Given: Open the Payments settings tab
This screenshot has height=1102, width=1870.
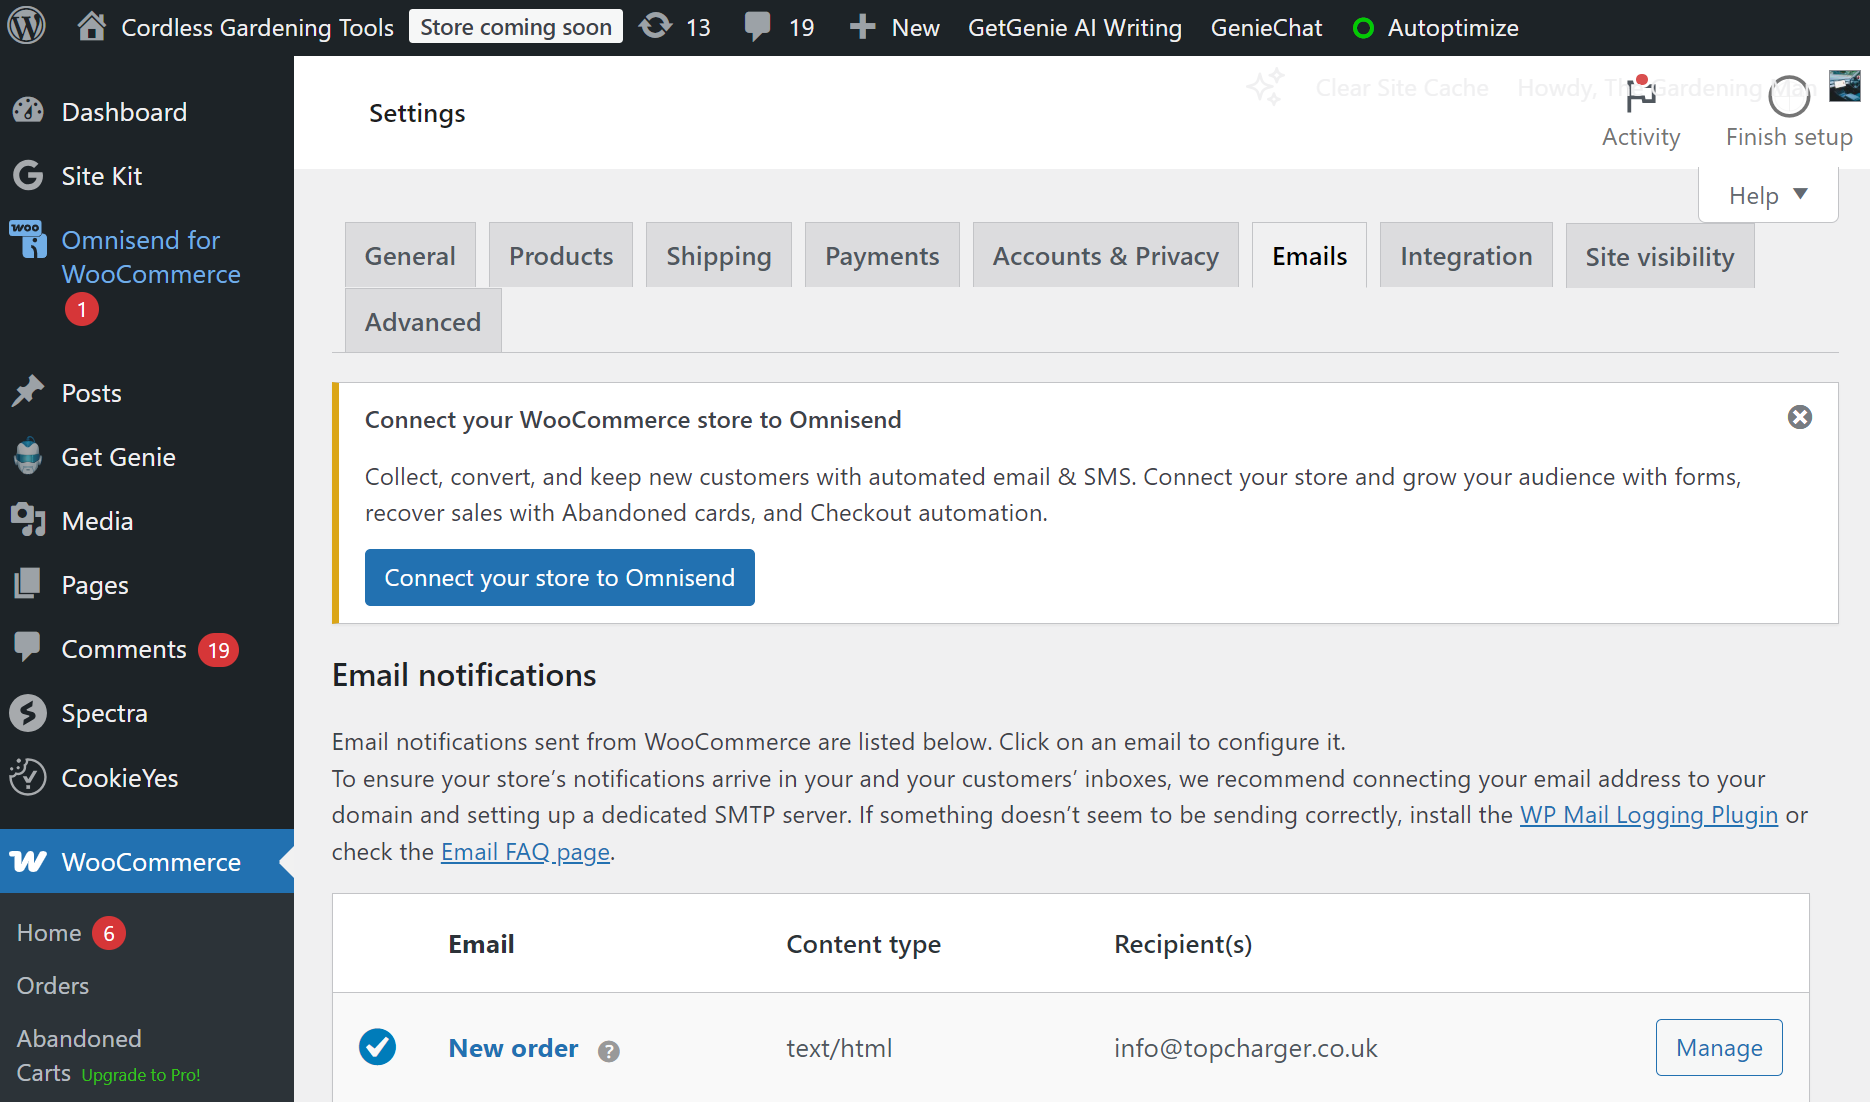Looking at the screenshot, I should coord(882,256).
